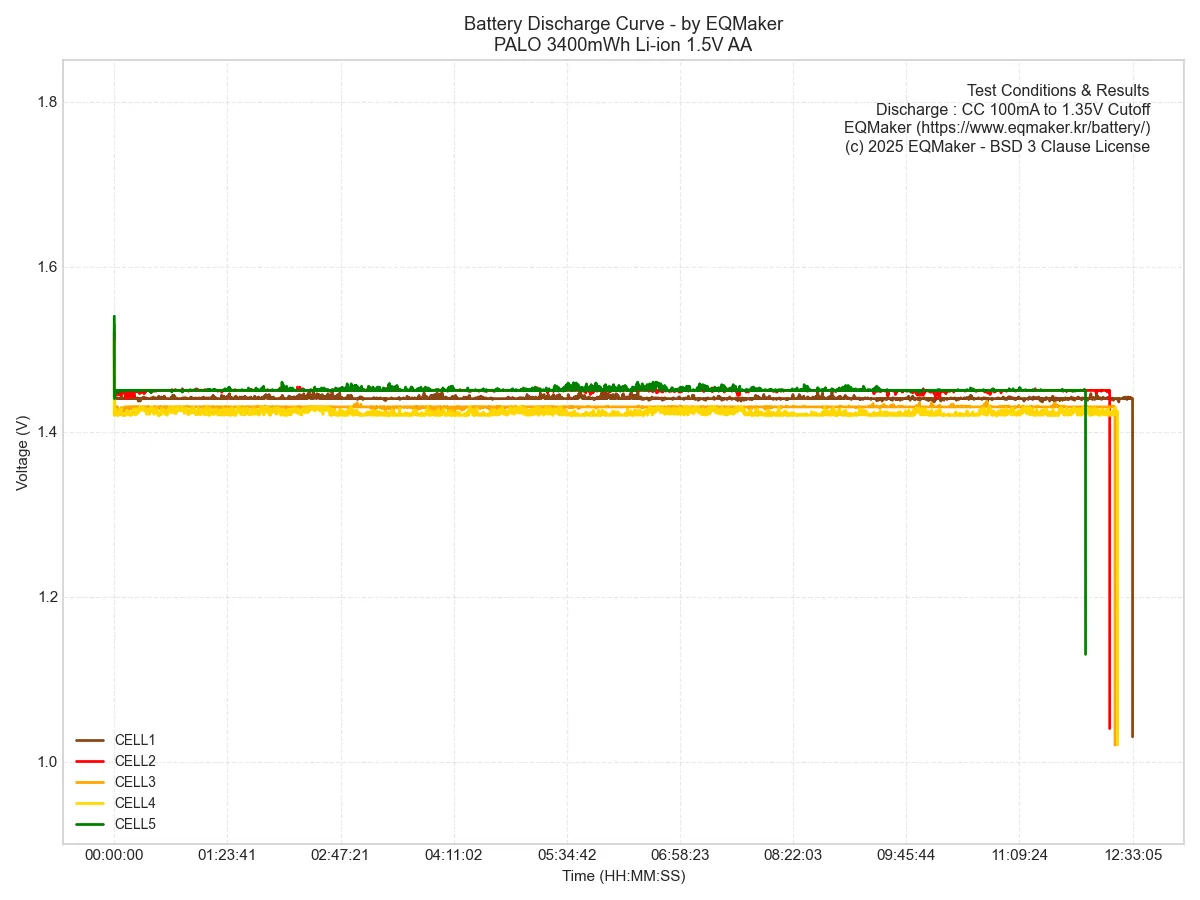Click the 'Test Conditions & Results' heading
The image size is (1200, 900).
[1058, 91]
